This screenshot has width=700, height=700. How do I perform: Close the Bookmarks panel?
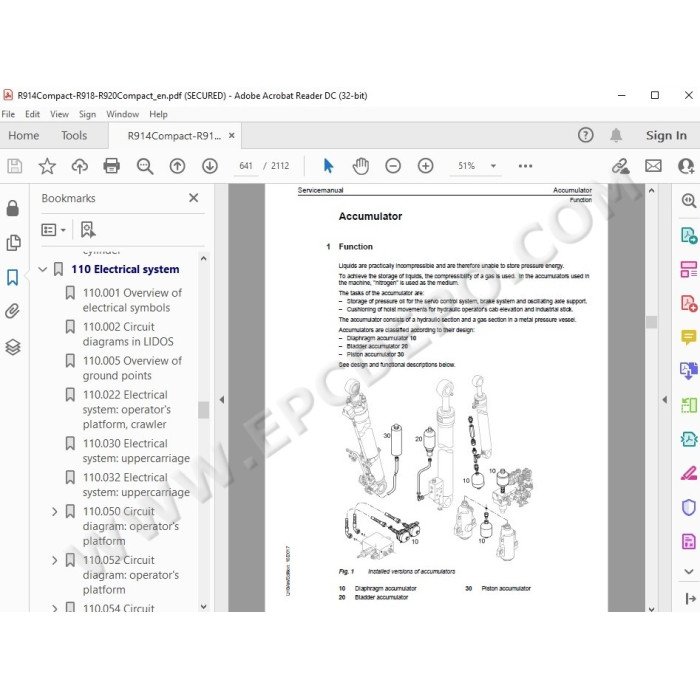[x=193, y=198]
